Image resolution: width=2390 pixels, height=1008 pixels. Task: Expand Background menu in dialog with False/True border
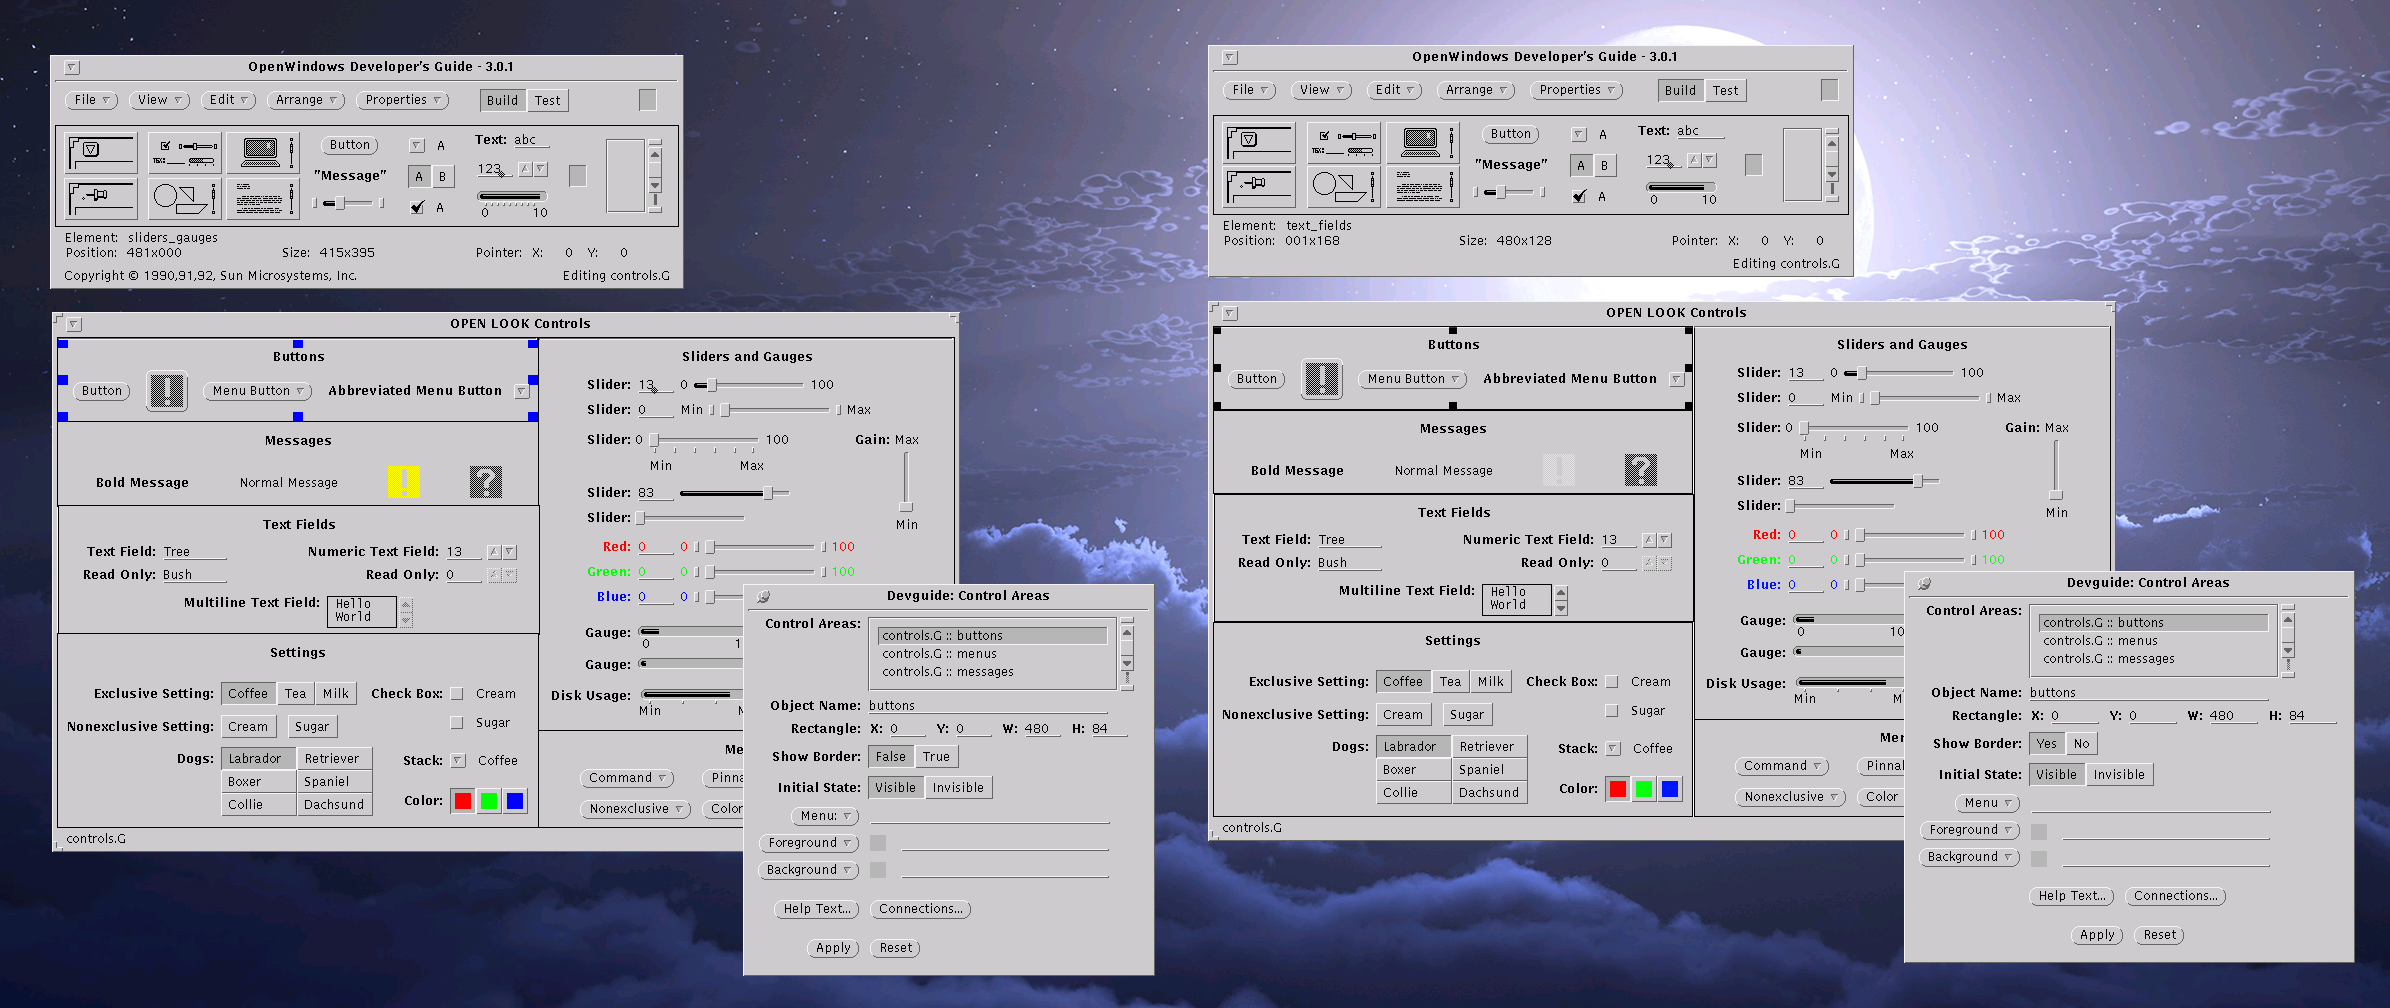[809, 870]
